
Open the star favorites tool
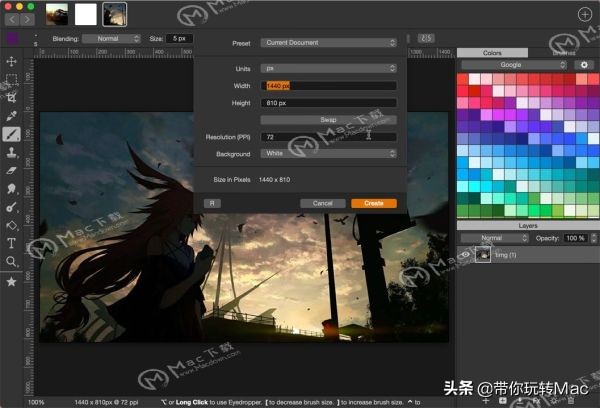(x=11, y=282)
